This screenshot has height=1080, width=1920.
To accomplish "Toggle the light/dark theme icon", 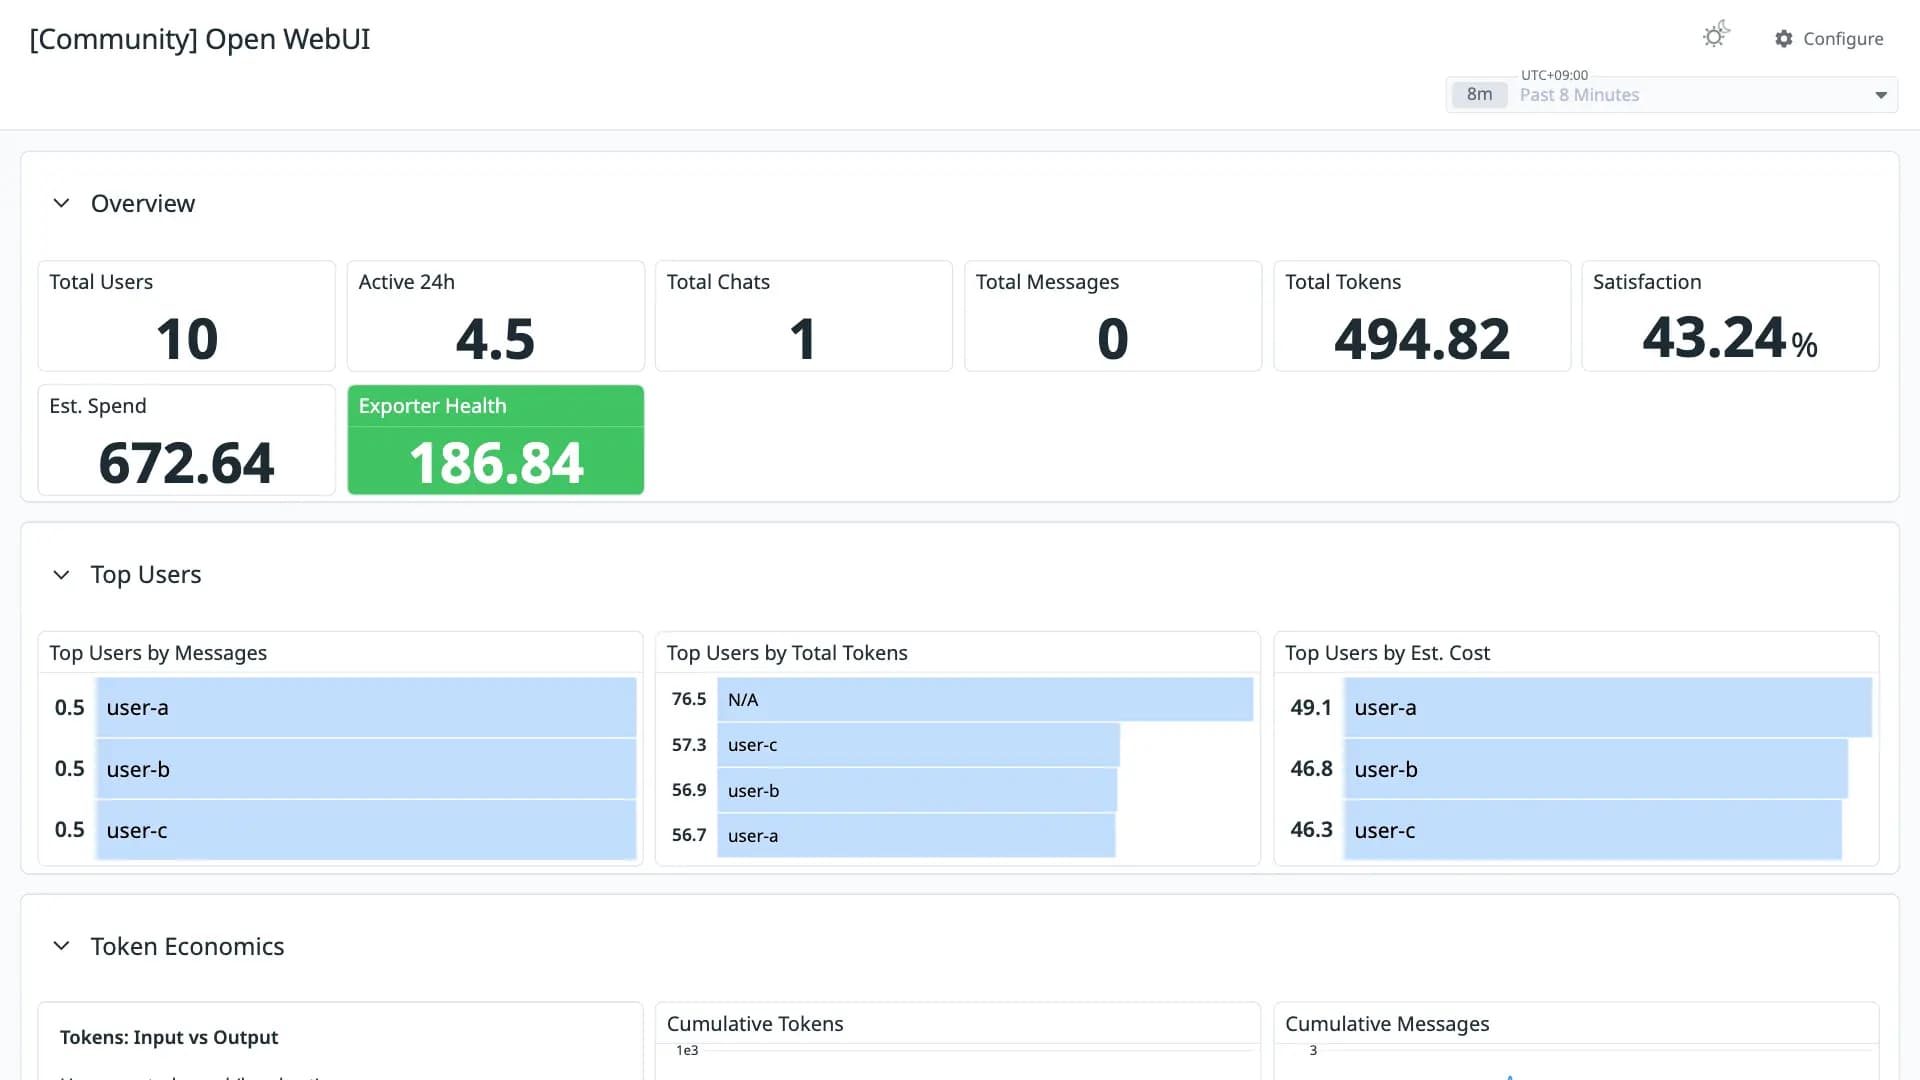I will tap(1716, 36).
